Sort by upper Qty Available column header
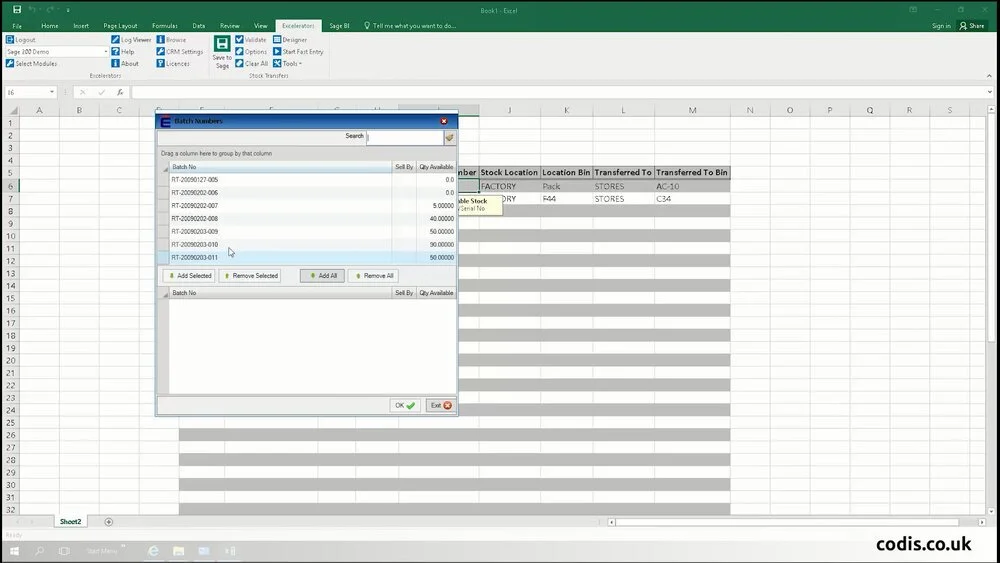1000x563 pixels. [436, 167]
